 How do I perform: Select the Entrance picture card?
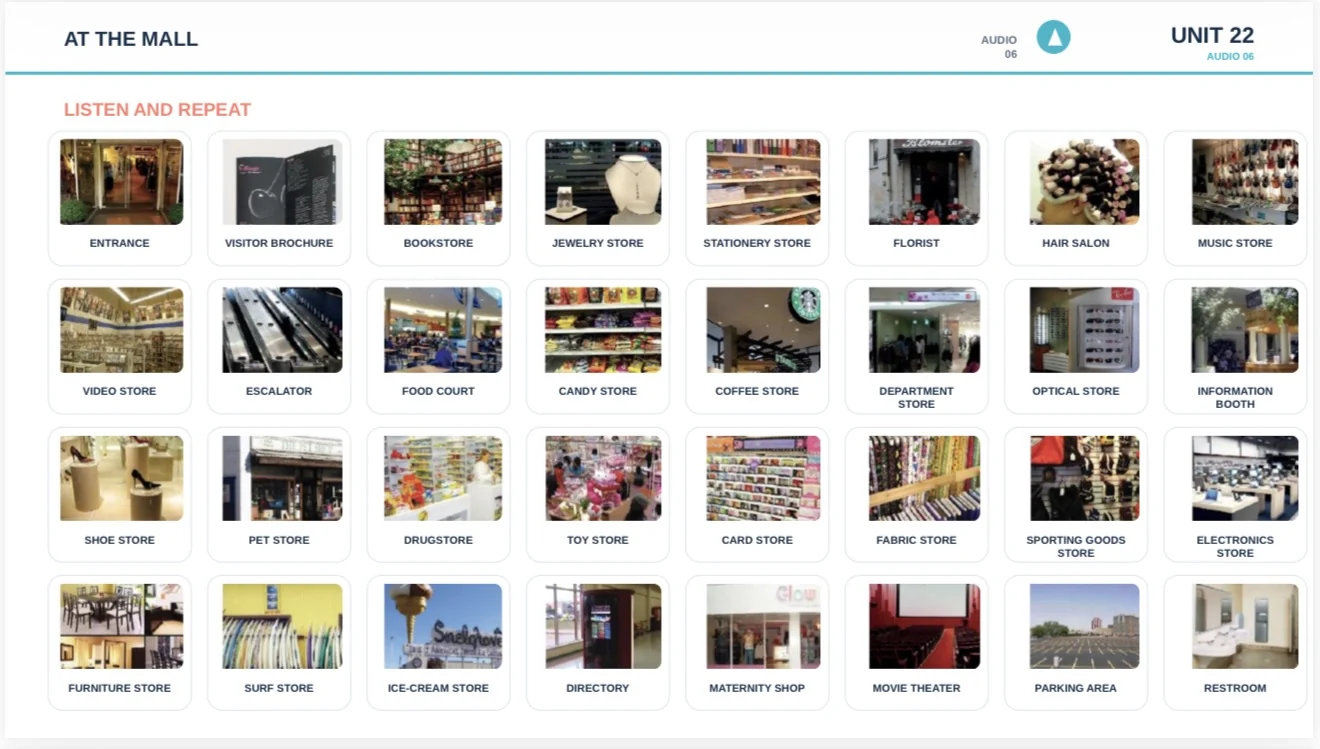coord(120,198)
